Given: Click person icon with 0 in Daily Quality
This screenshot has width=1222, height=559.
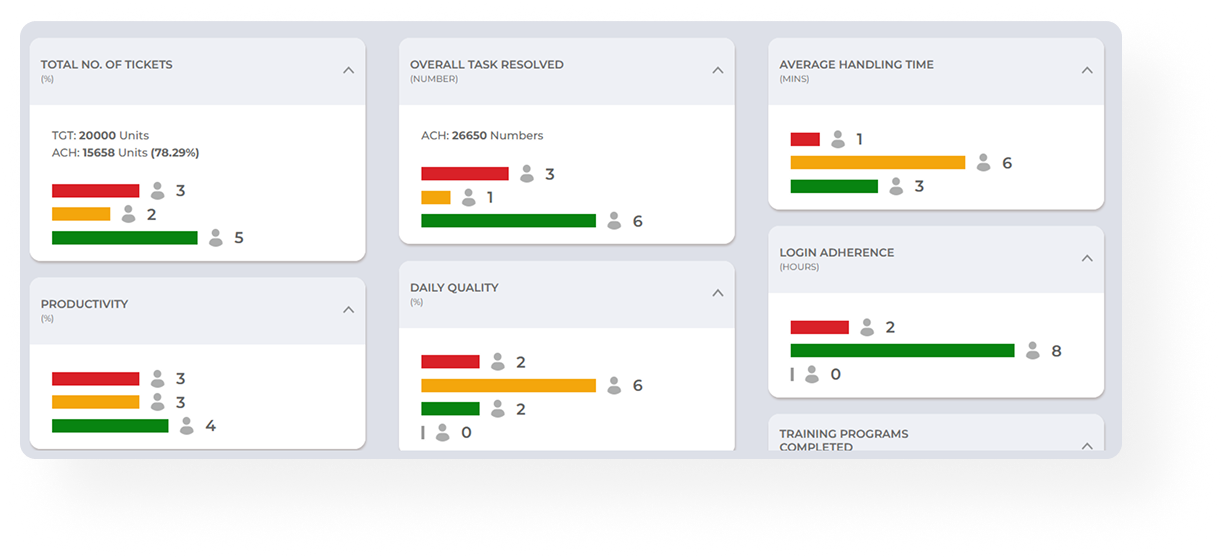Looking at the screenshot, I should tap(442, 432).
